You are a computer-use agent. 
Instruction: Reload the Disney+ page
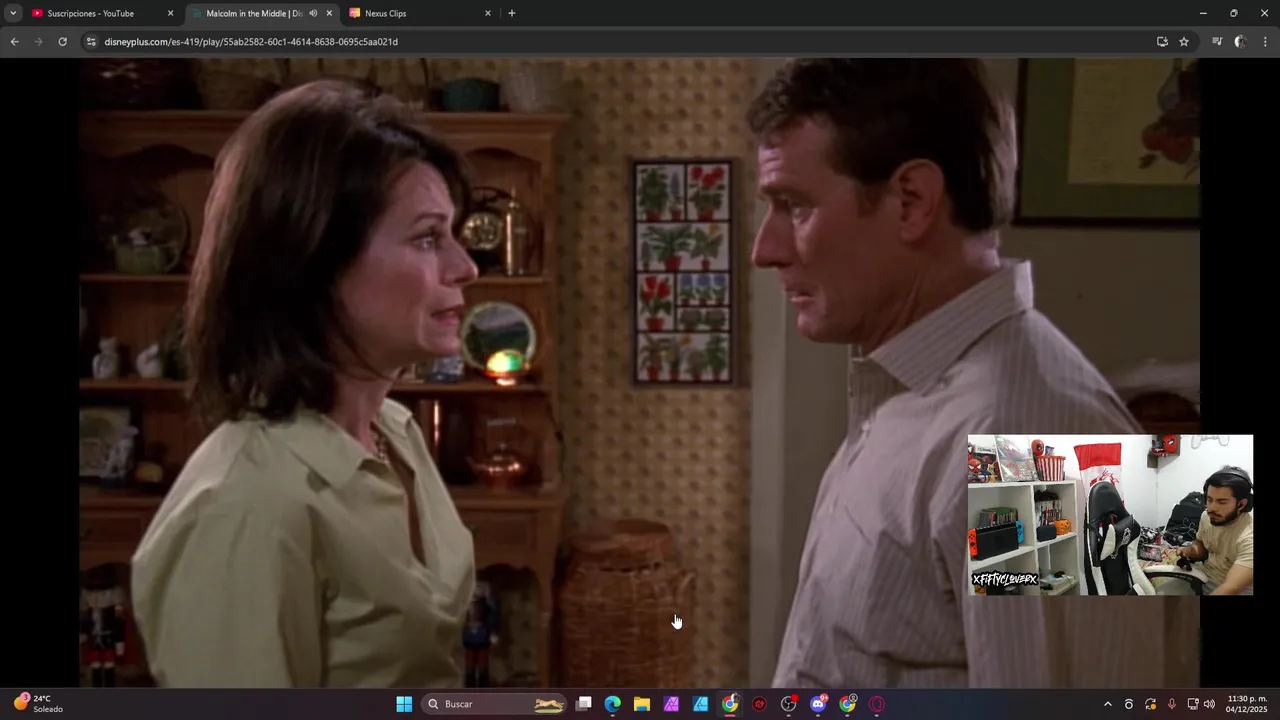tap(62, 41)
